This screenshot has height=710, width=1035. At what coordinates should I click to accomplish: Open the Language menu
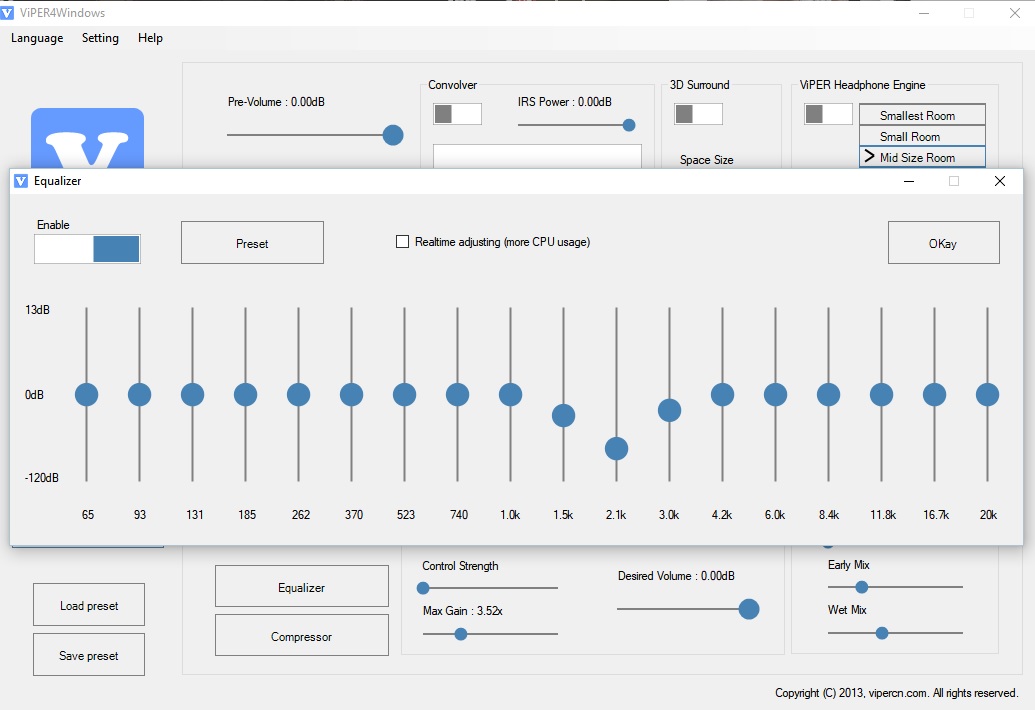37,38
